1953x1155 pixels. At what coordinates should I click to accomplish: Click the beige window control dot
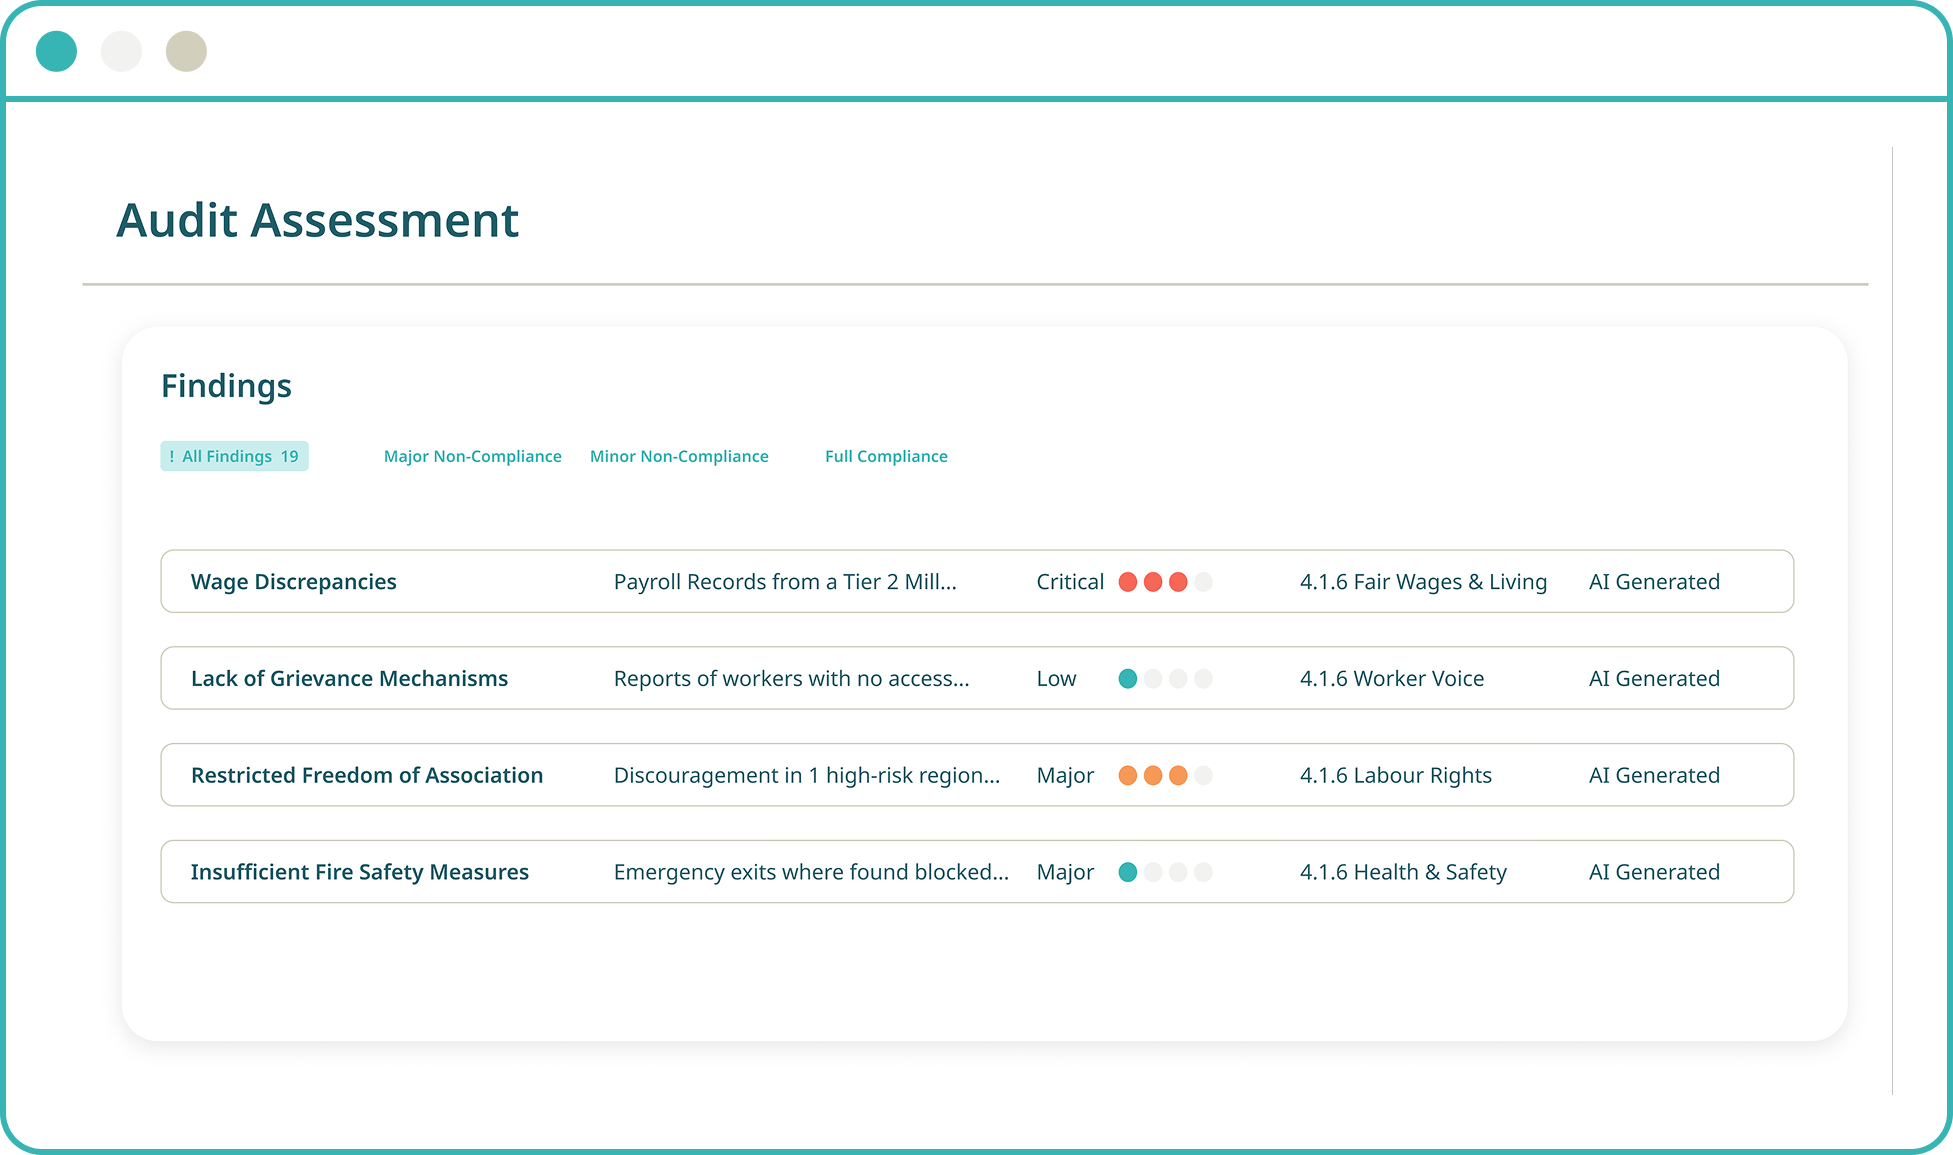click(186, 51)
